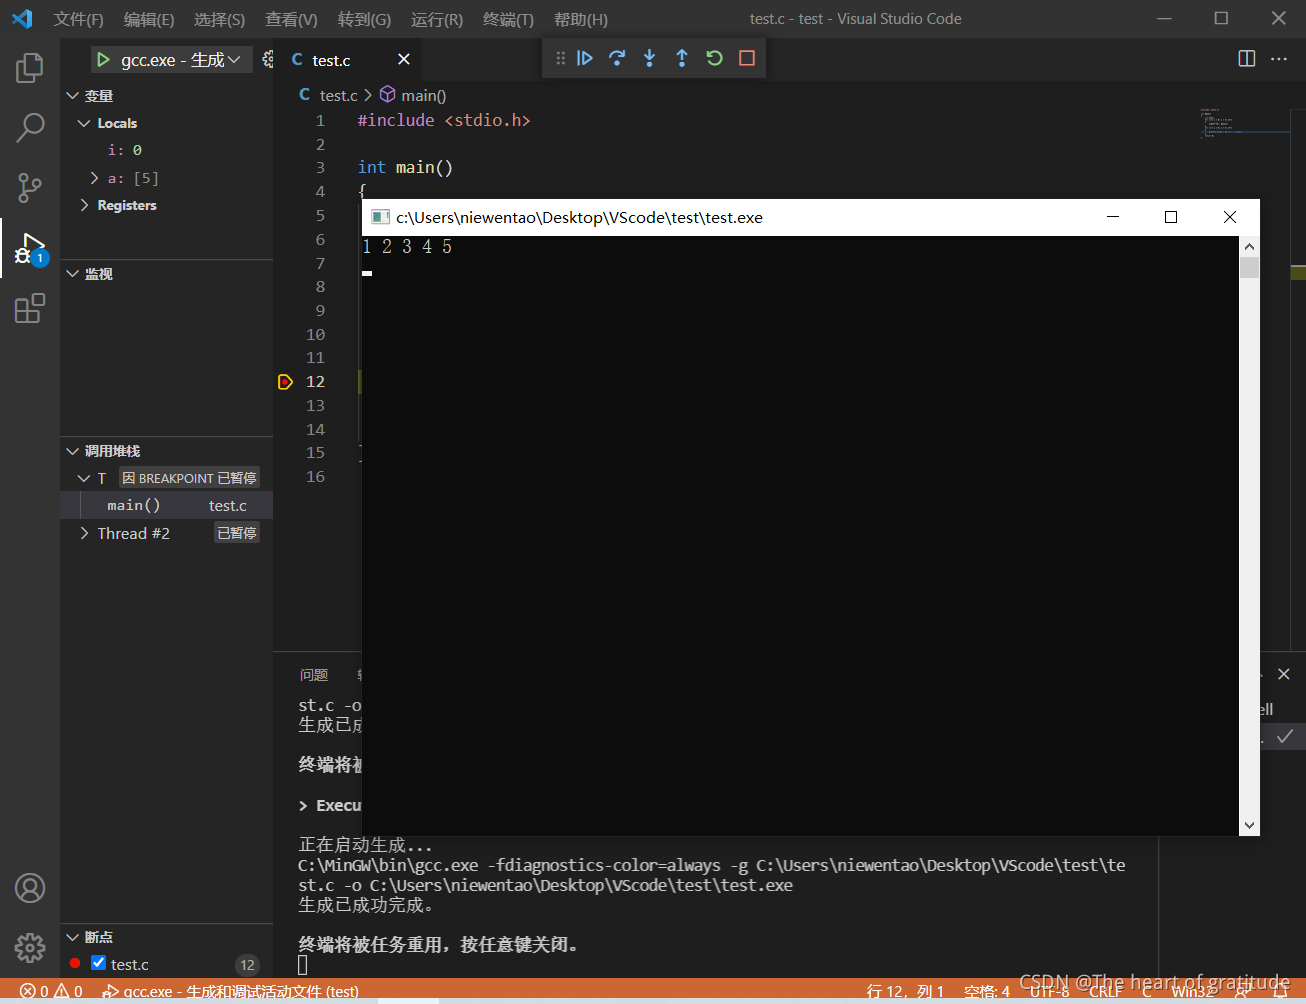Open the 文件(F) menu
Image resolution: width=1306 pixels, height=1004 pixels.
click(x=78, y=19)
